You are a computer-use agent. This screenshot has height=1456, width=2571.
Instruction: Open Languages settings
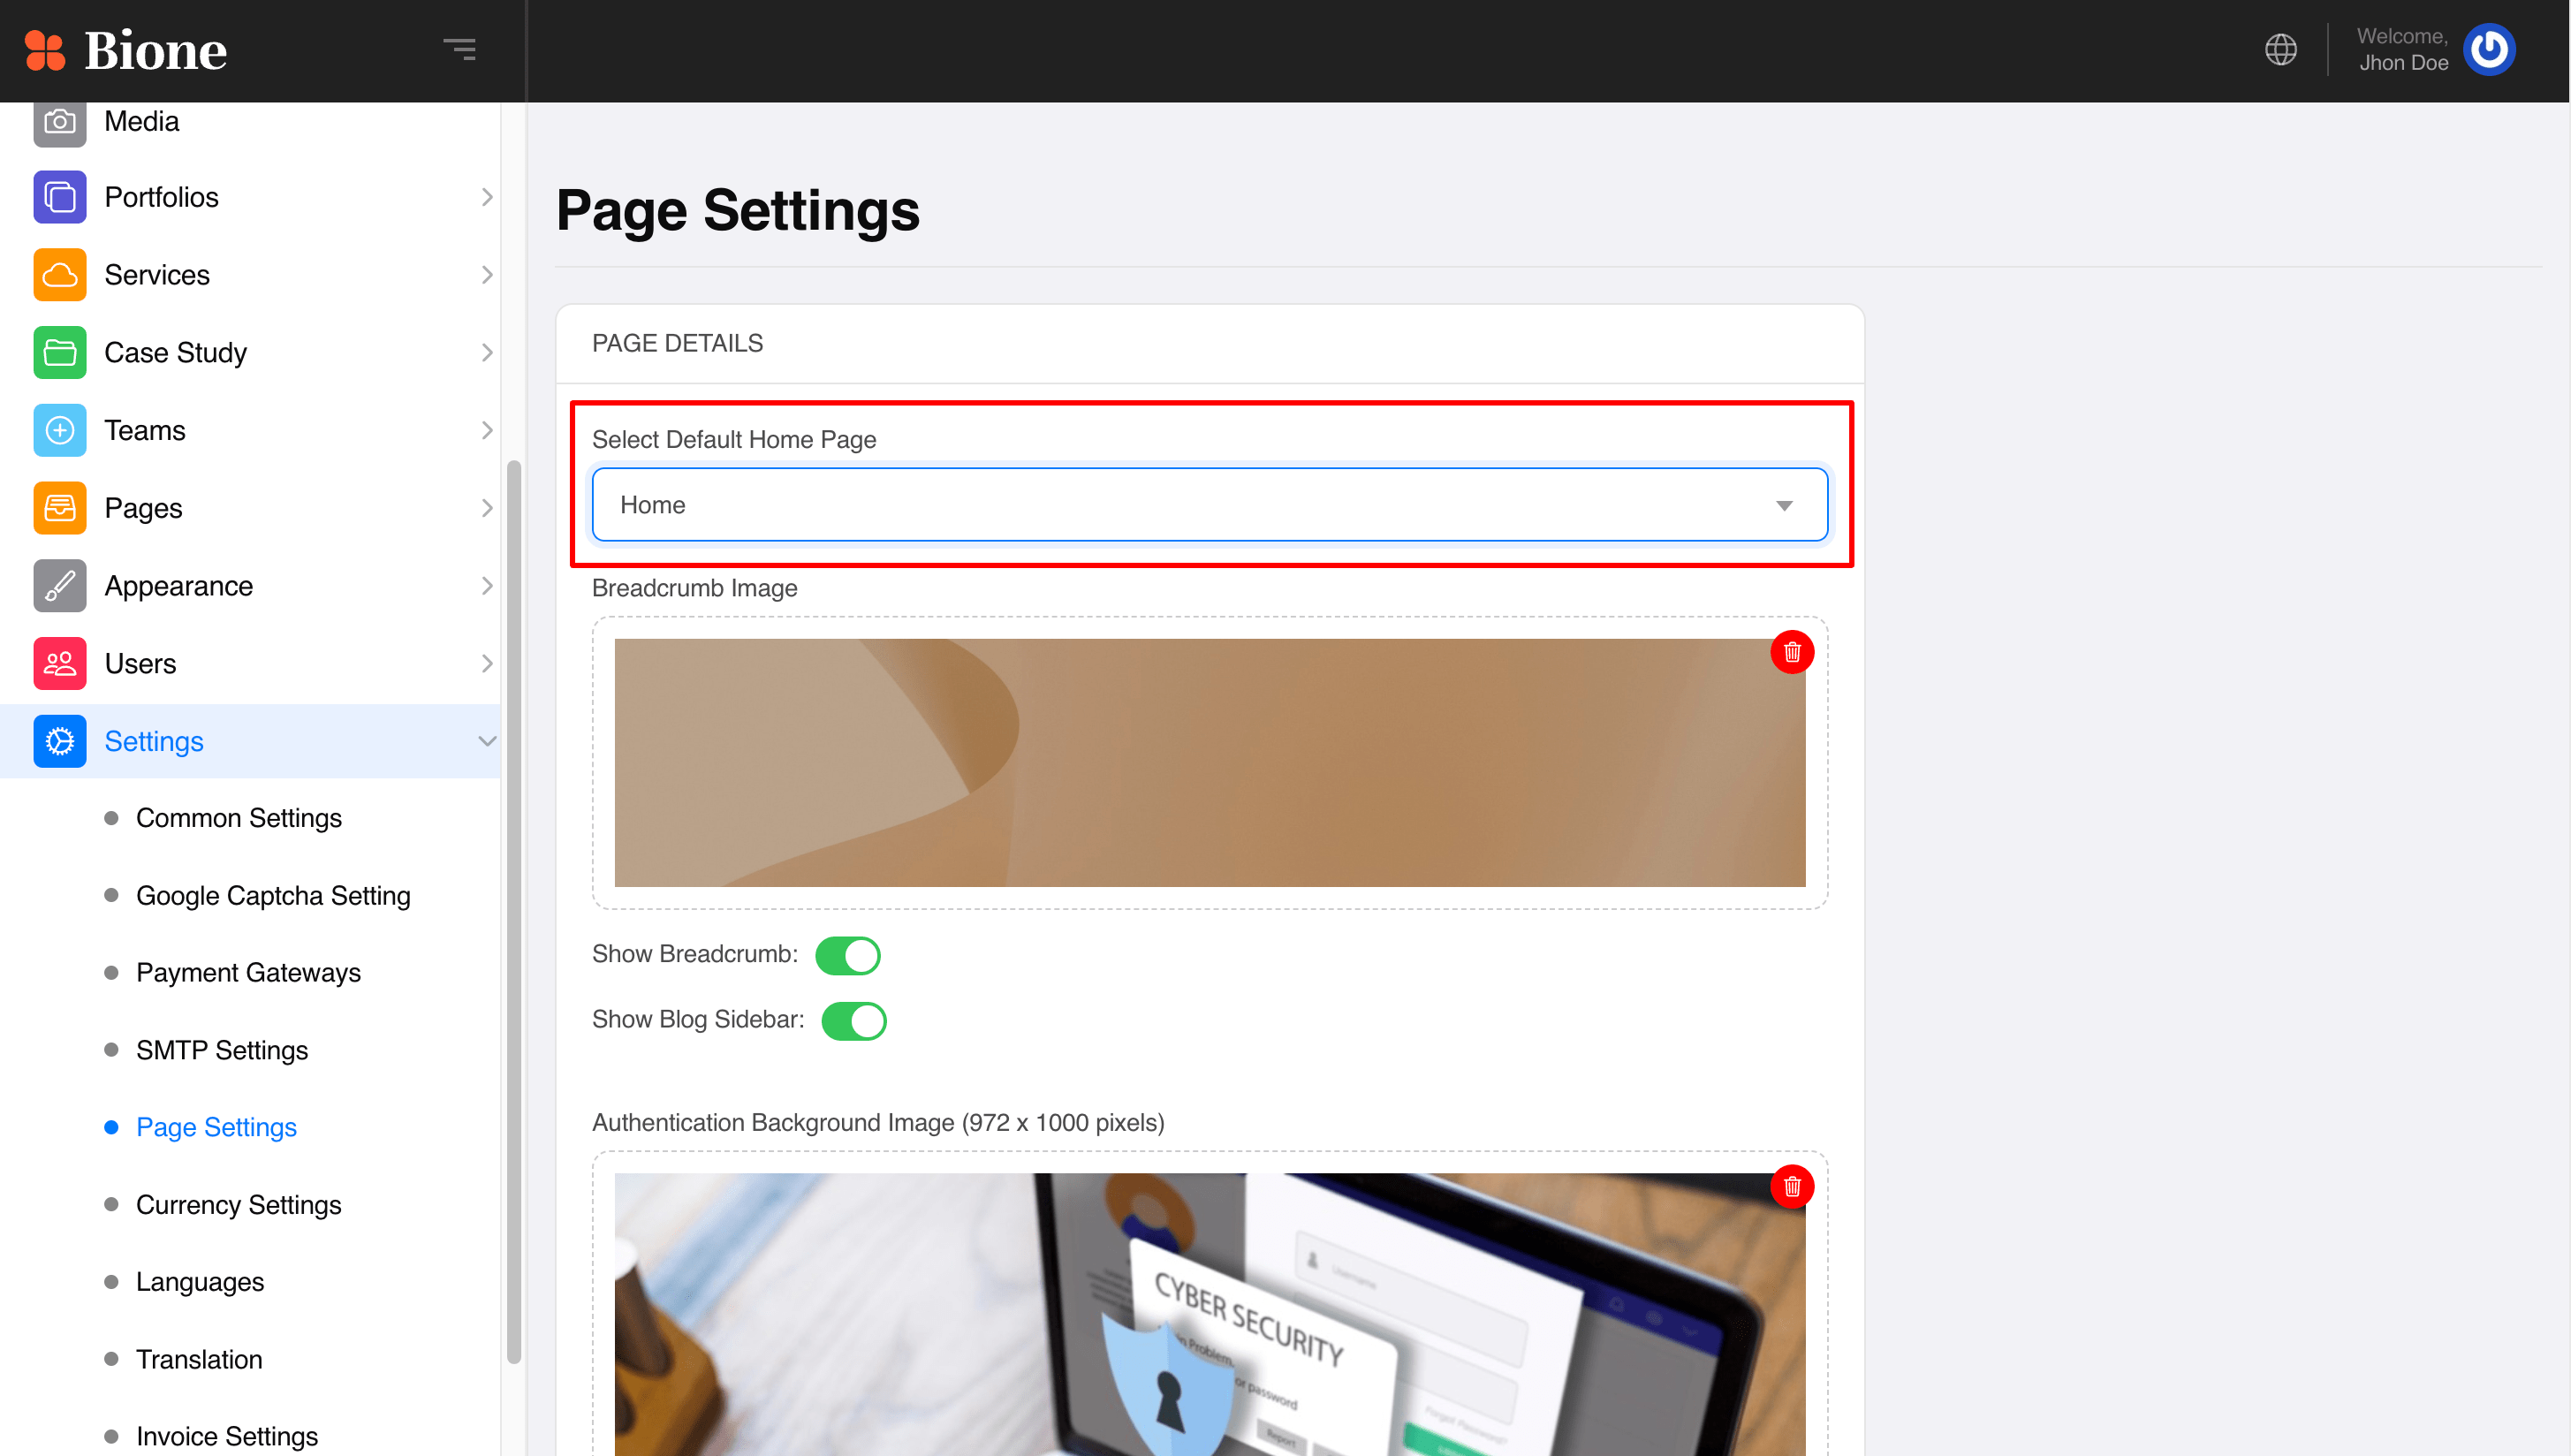point(200,1282)
